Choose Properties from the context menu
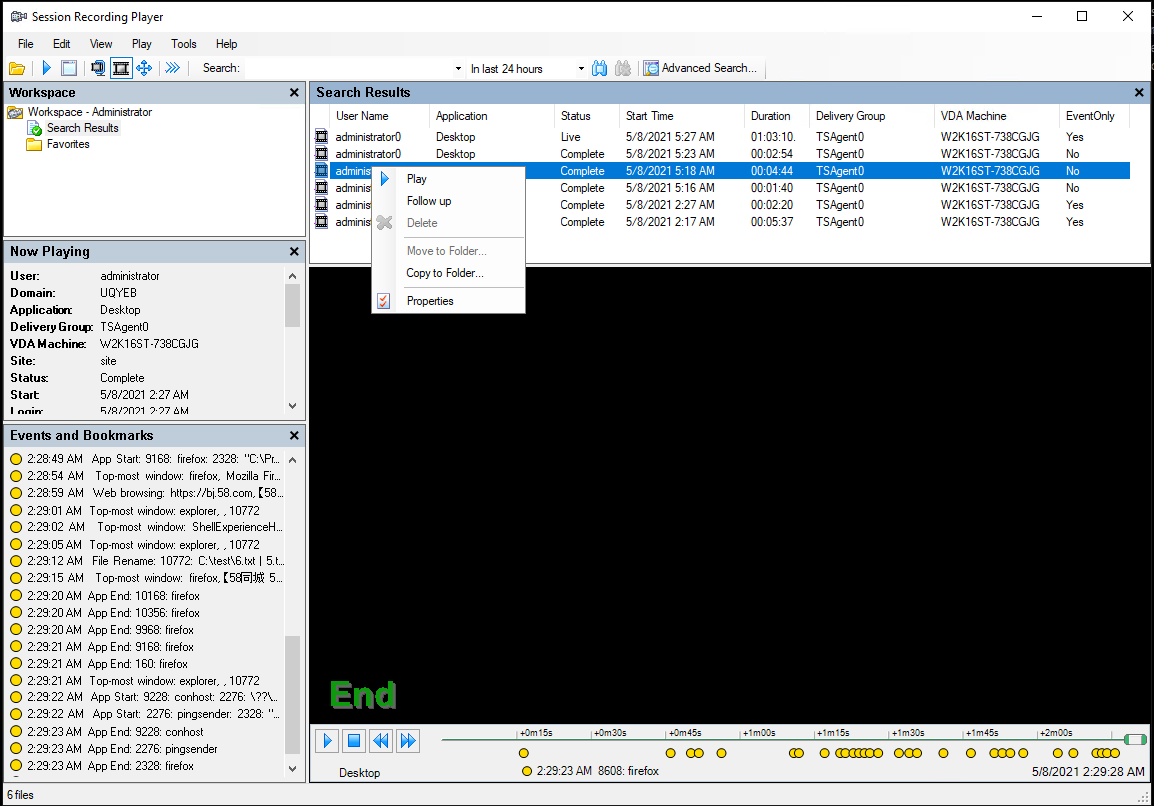This screenshot has width=1154, height=806. pyautogui.click(x=430, y=301)
